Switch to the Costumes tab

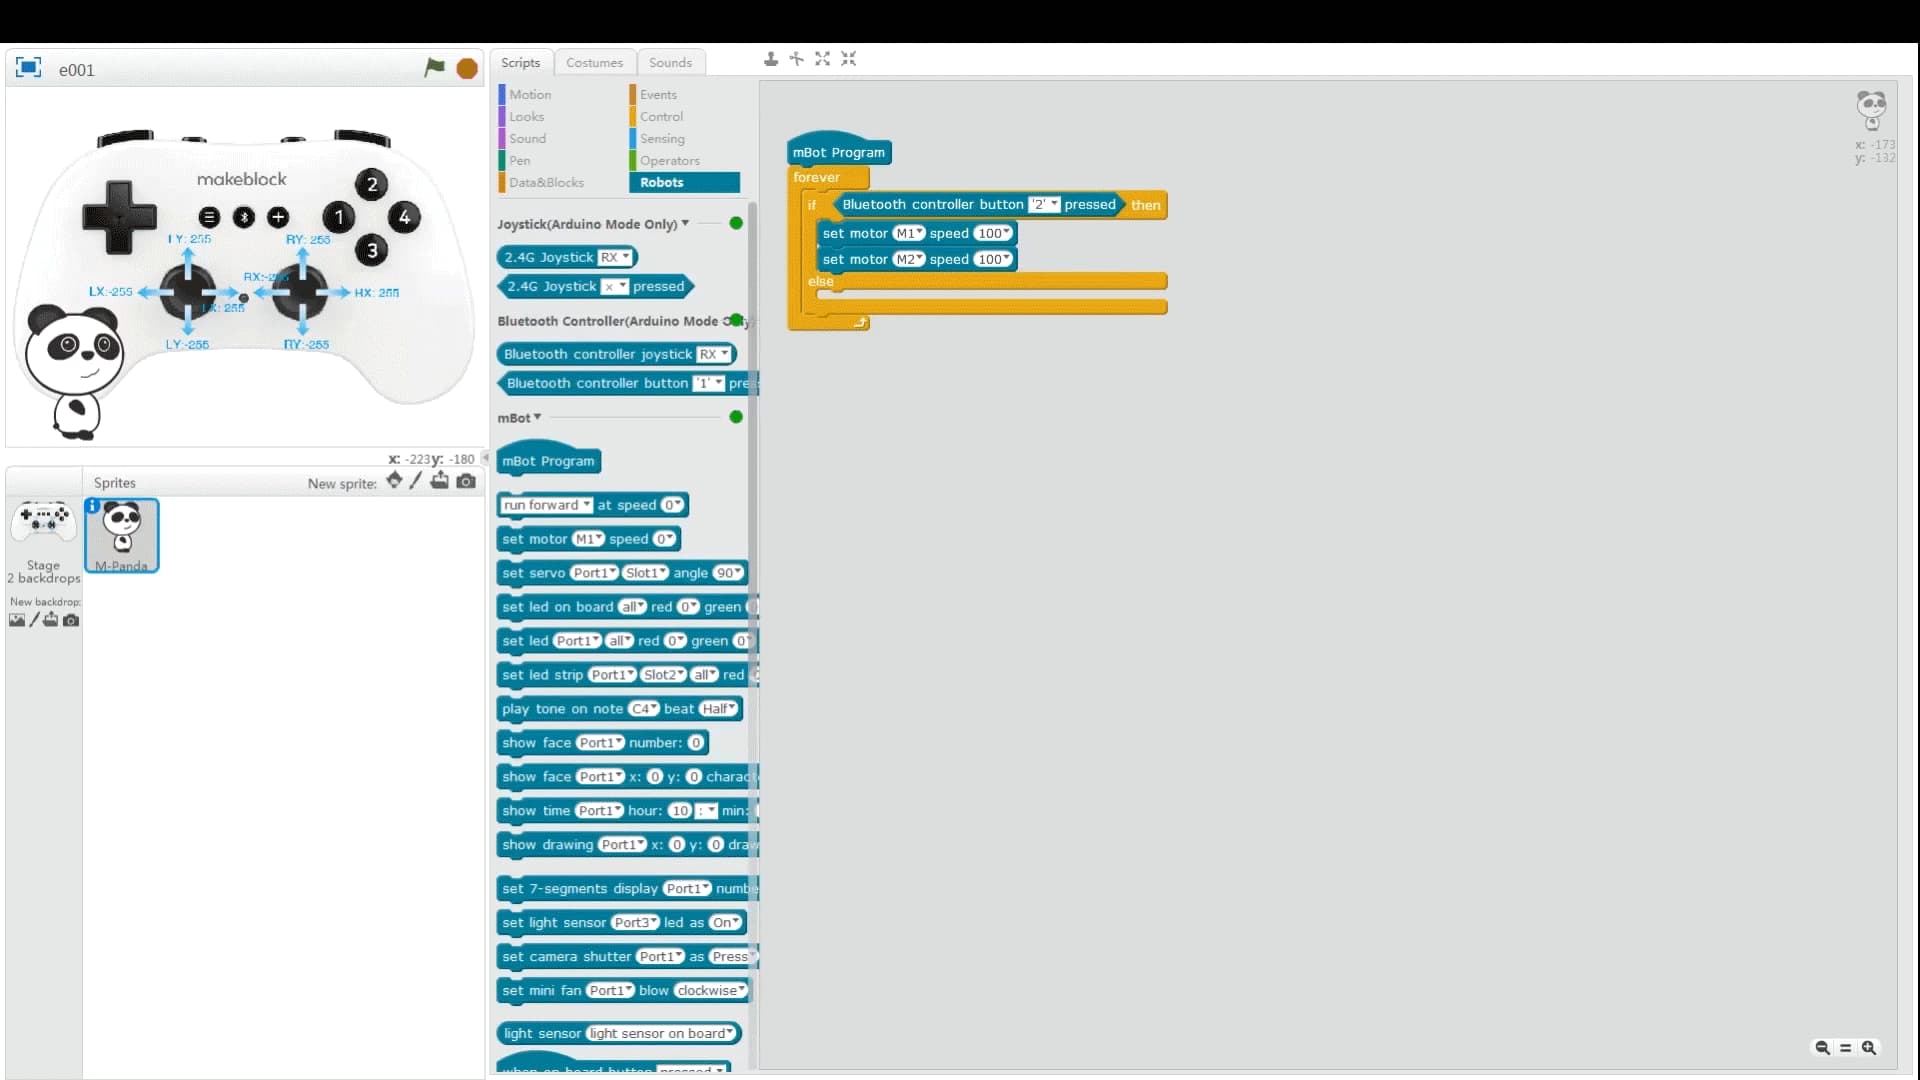click(x=594, y=62)
